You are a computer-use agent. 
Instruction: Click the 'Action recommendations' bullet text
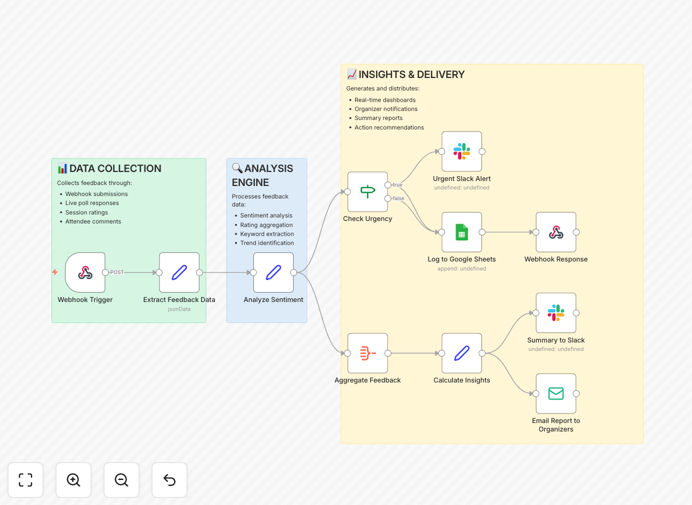tap(389, 127)
